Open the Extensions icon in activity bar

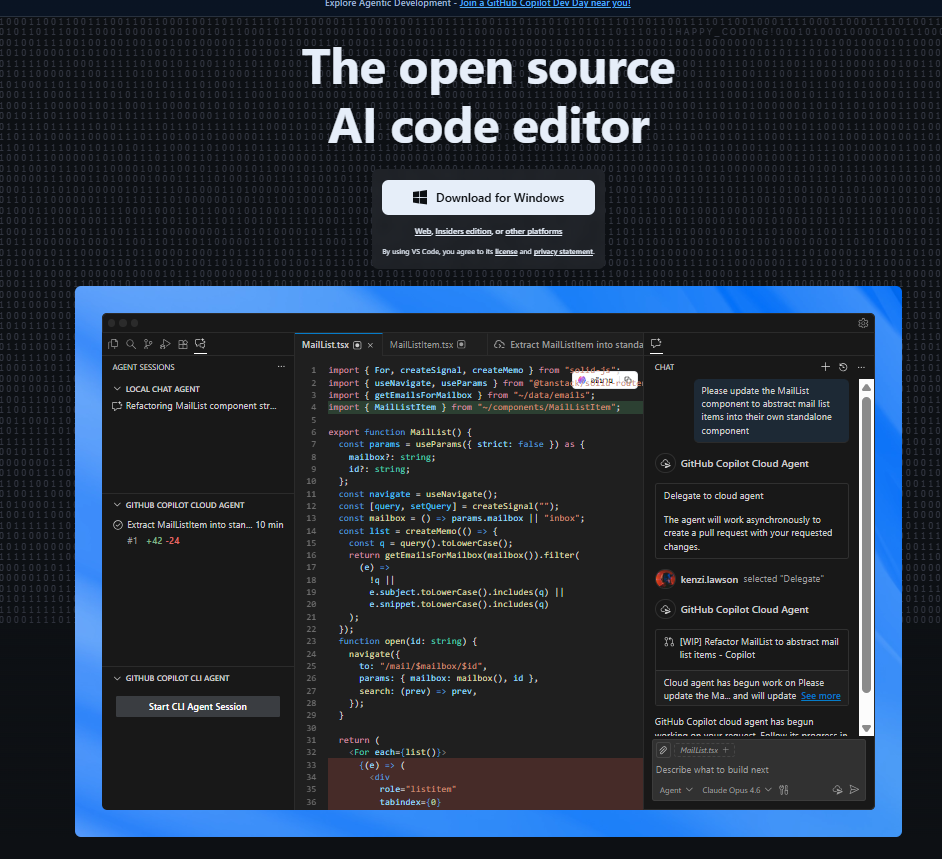point(183,344)
